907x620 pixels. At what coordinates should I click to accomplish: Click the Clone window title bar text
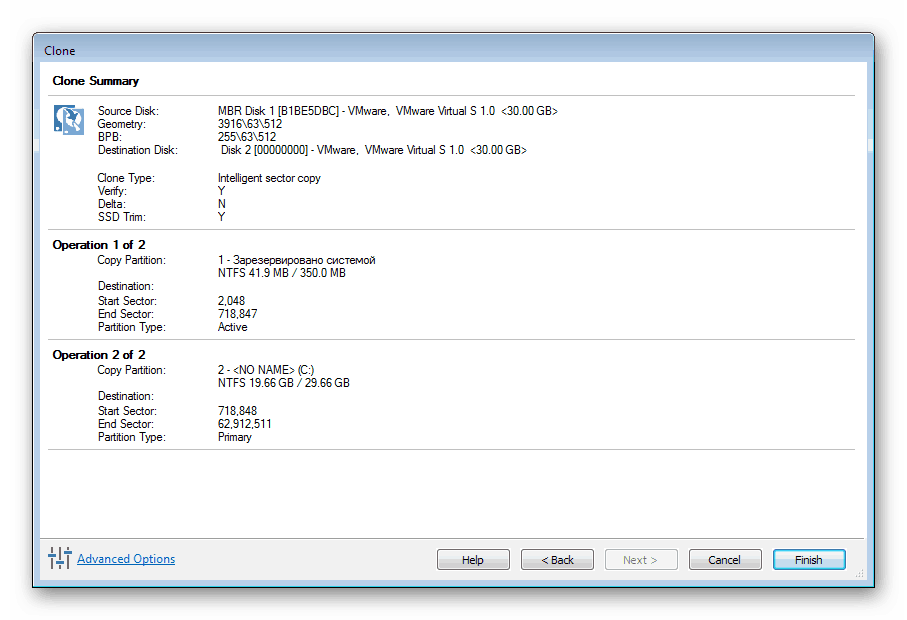pyautogui.click(x=60, y=51)
